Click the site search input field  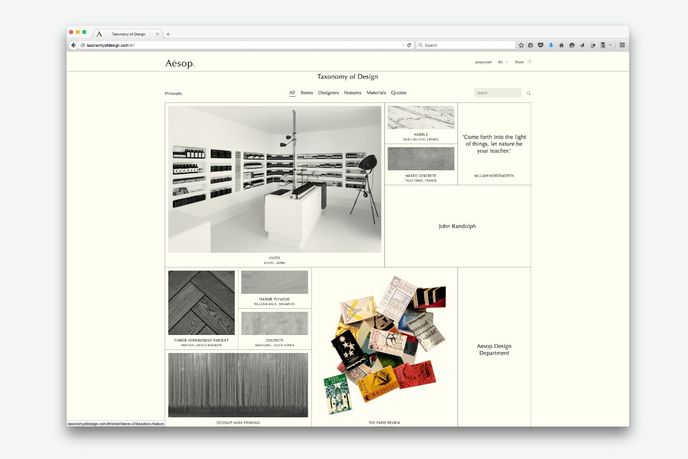[x=497, y=93]
